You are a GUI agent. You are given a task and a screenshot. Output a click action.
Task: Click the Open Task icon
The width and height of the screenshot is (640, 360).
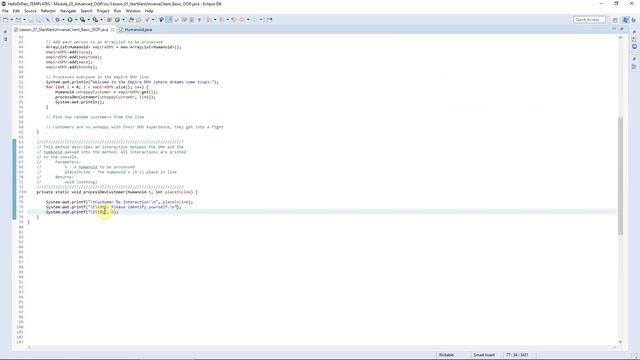coord(139,20)
